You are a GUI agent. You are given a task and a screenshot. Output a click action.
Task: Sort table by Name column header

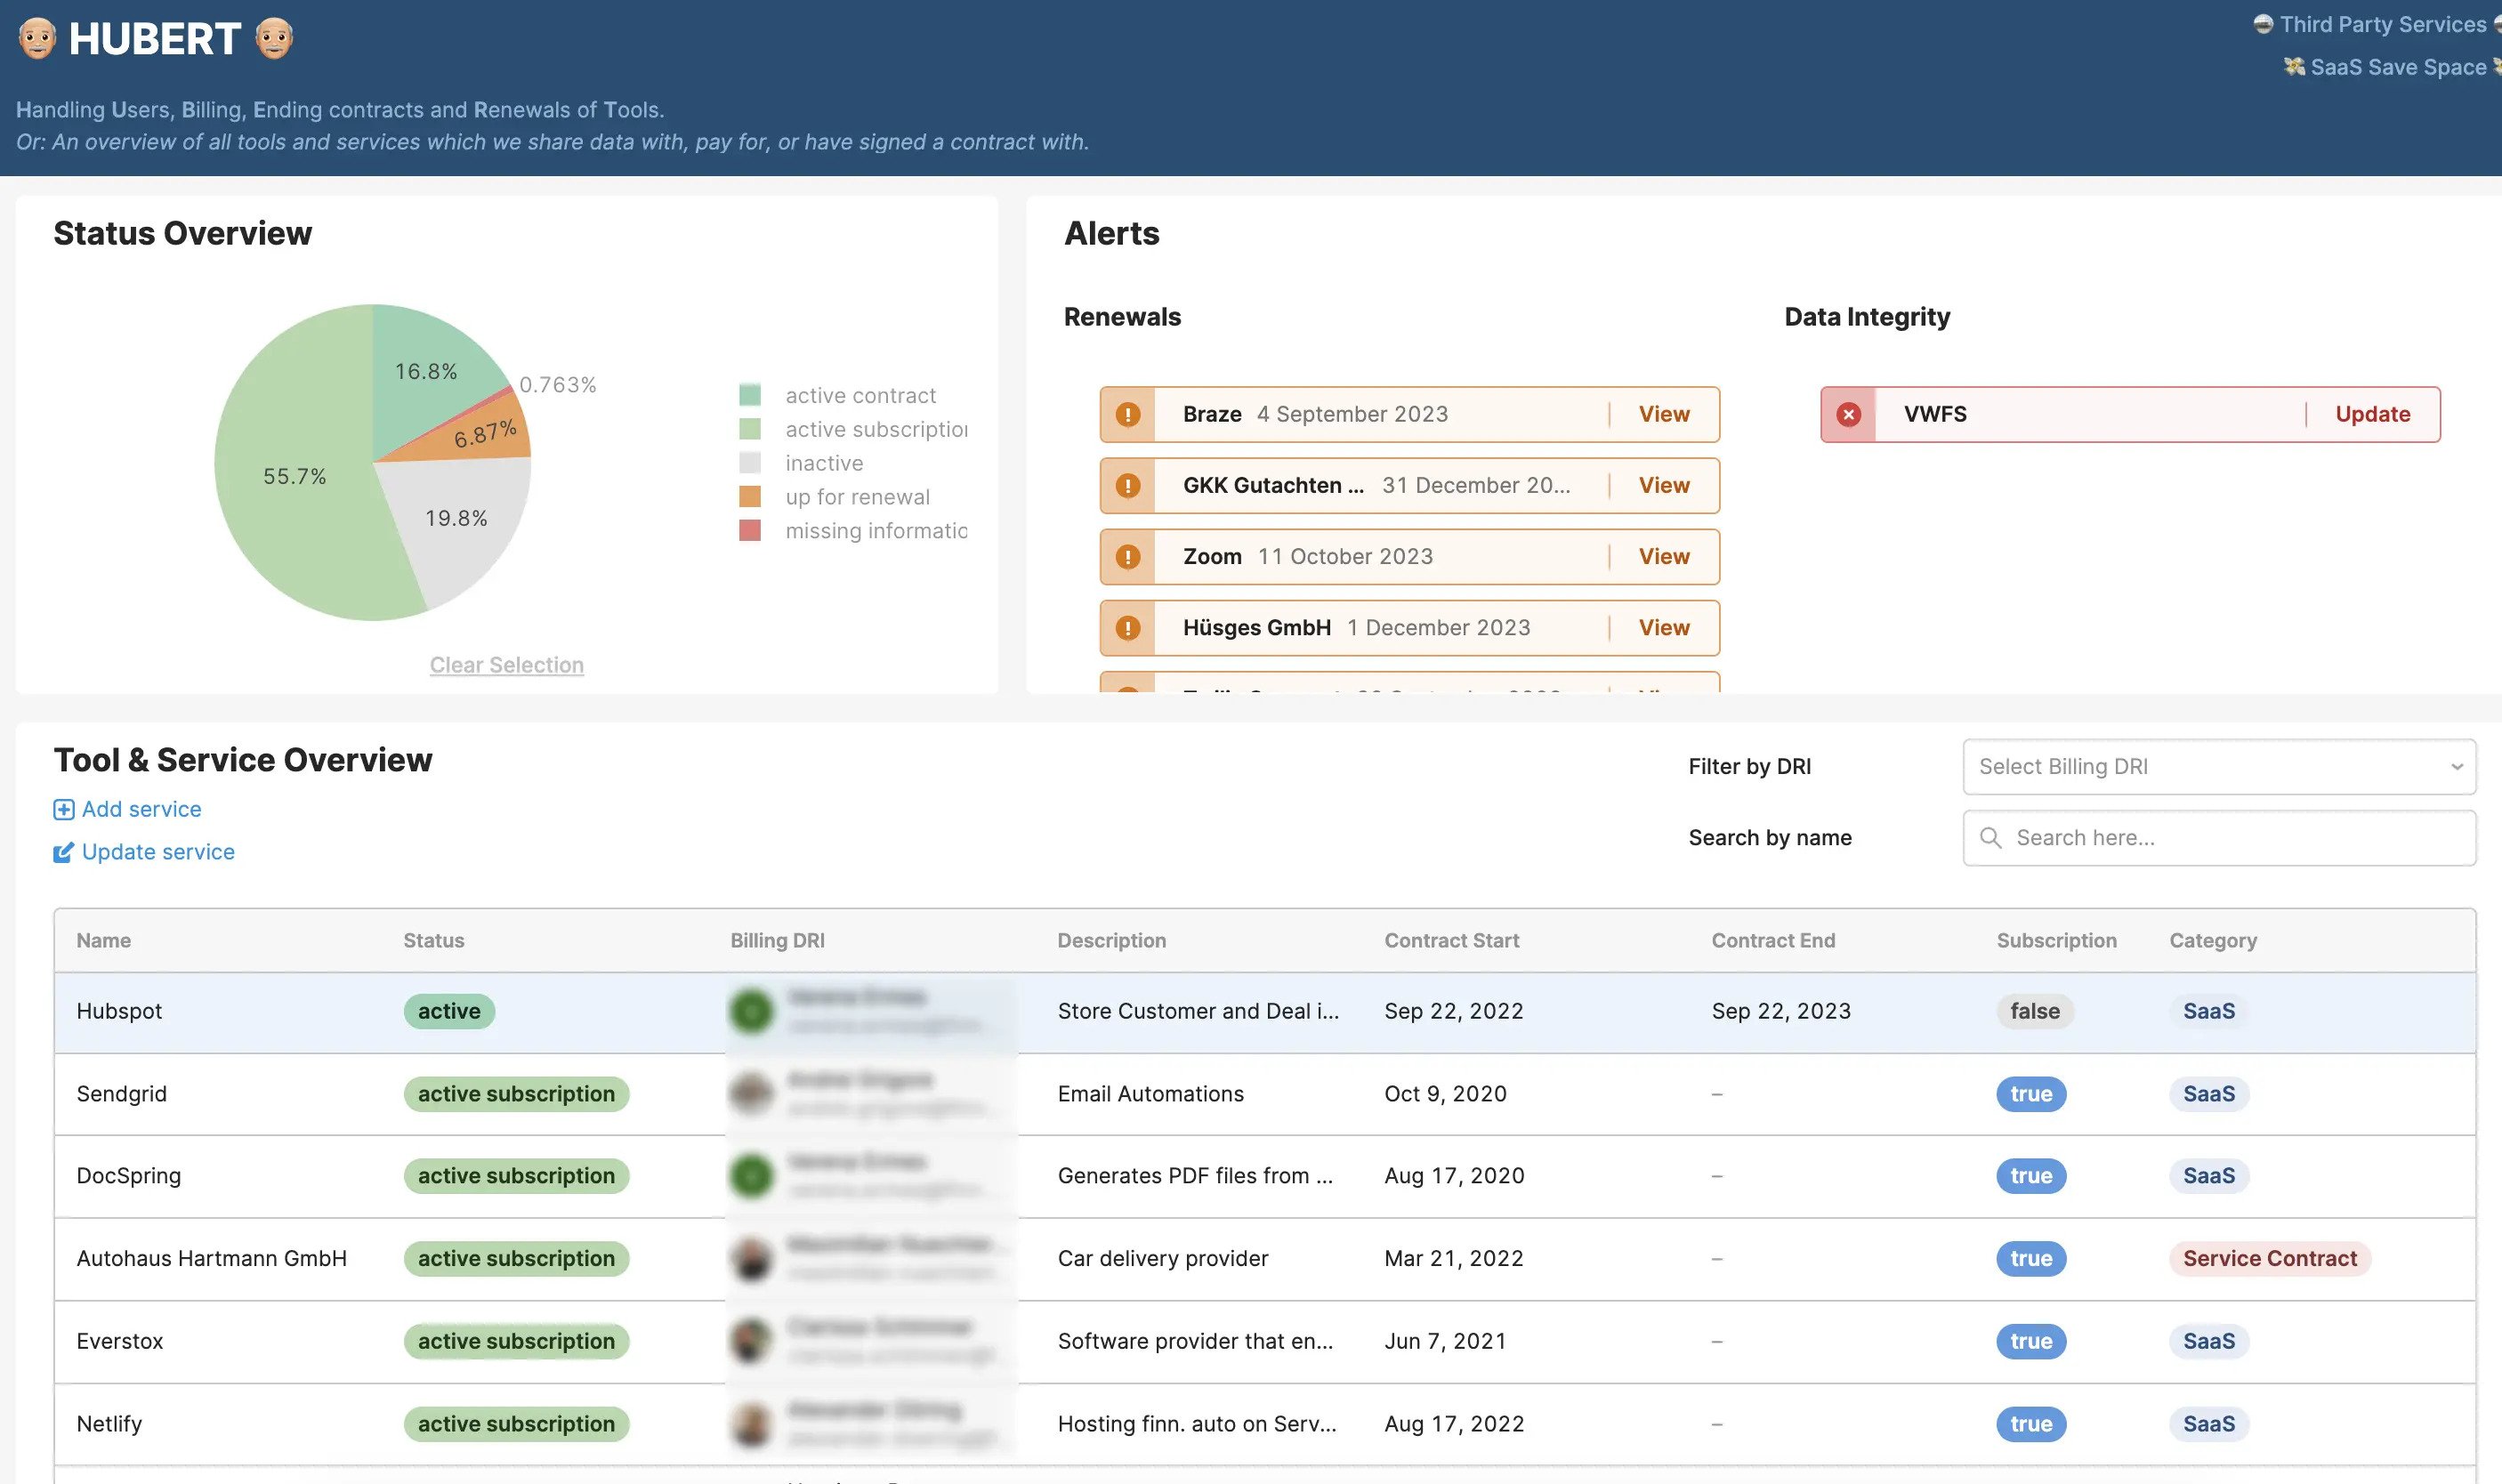pyautogui.click(x=104, y=940)
